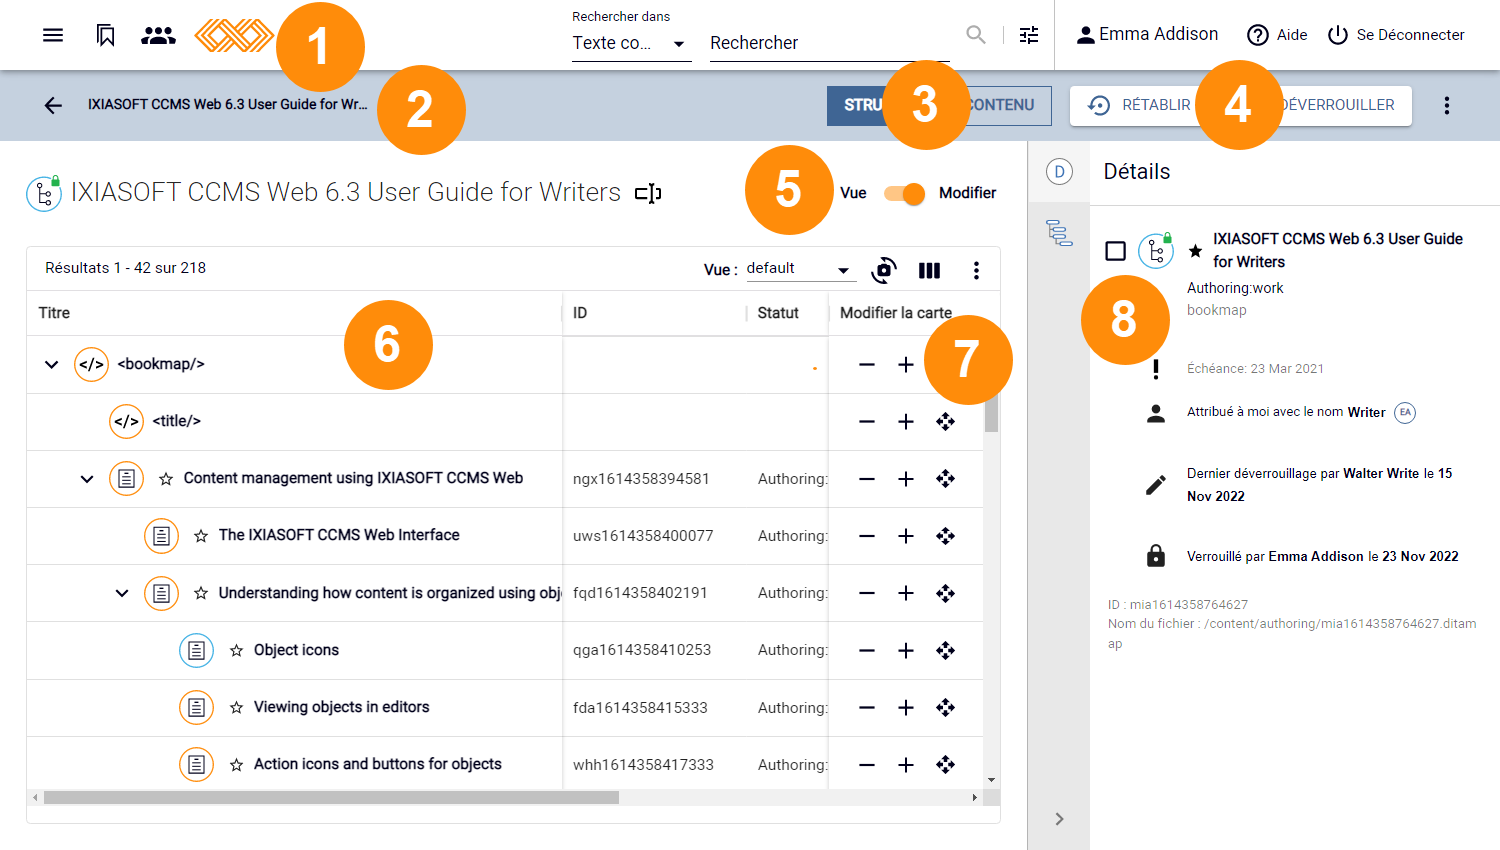Click the horizontal table scrollbar thumb
This screenshot has width=1500, height=850.
(331, 798)
